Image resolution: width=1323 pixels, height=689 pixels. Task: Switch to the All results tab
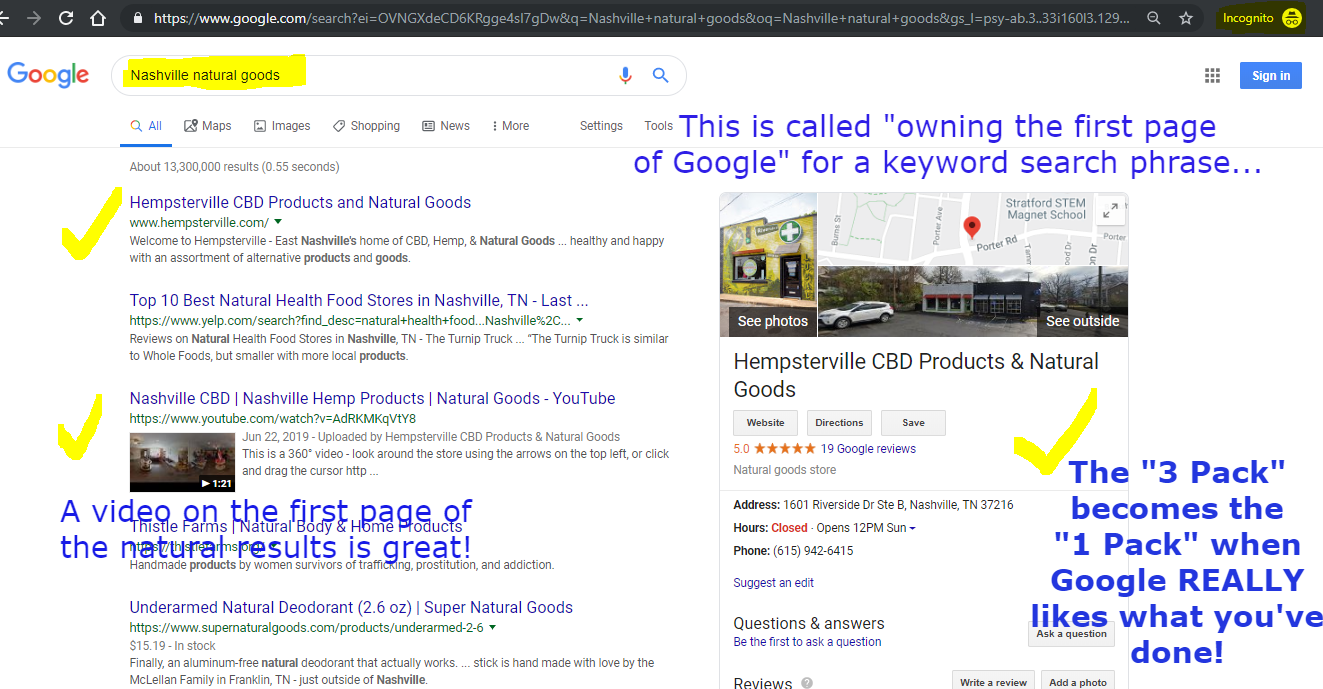146,126
